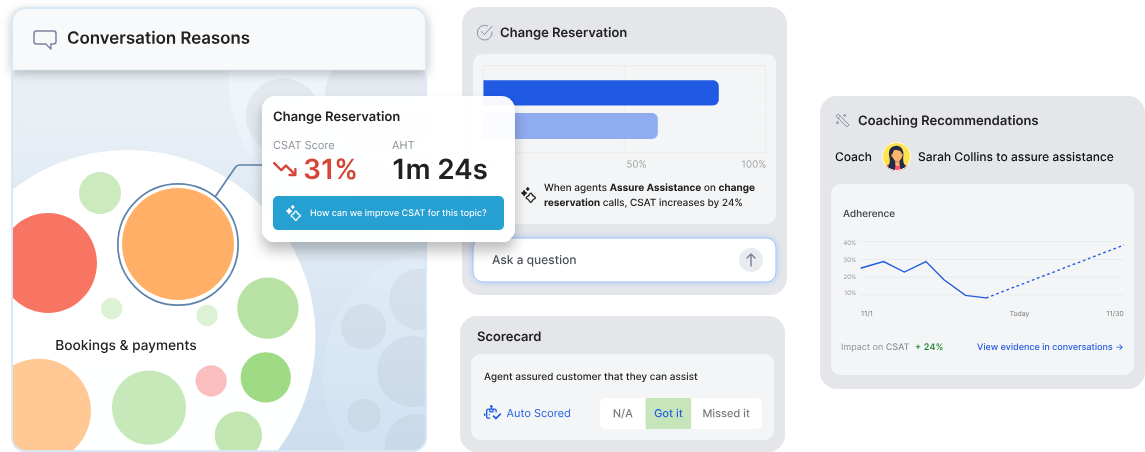This screenshot has height=452, width=1145.
Task: Click the 'Coaching Recommendations' heading
Action: click(x=948, y=120)
